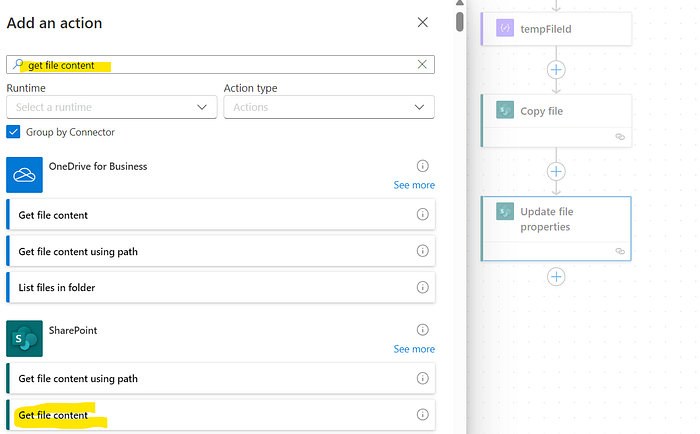View info for List files in folder

click(422, 287)
